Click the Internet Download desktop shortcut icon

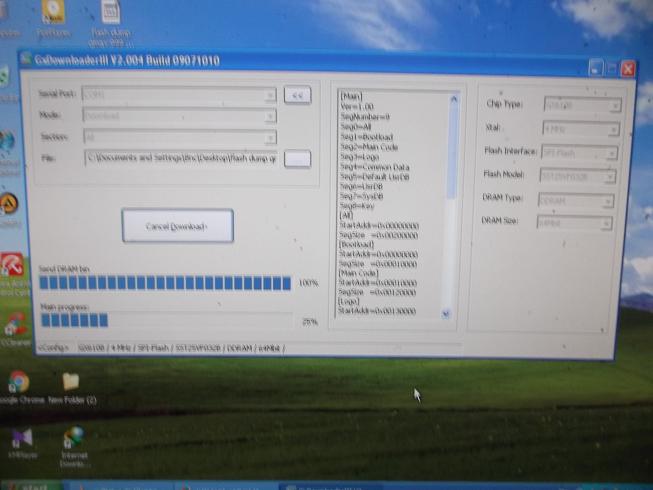click(x=73, y=440)
